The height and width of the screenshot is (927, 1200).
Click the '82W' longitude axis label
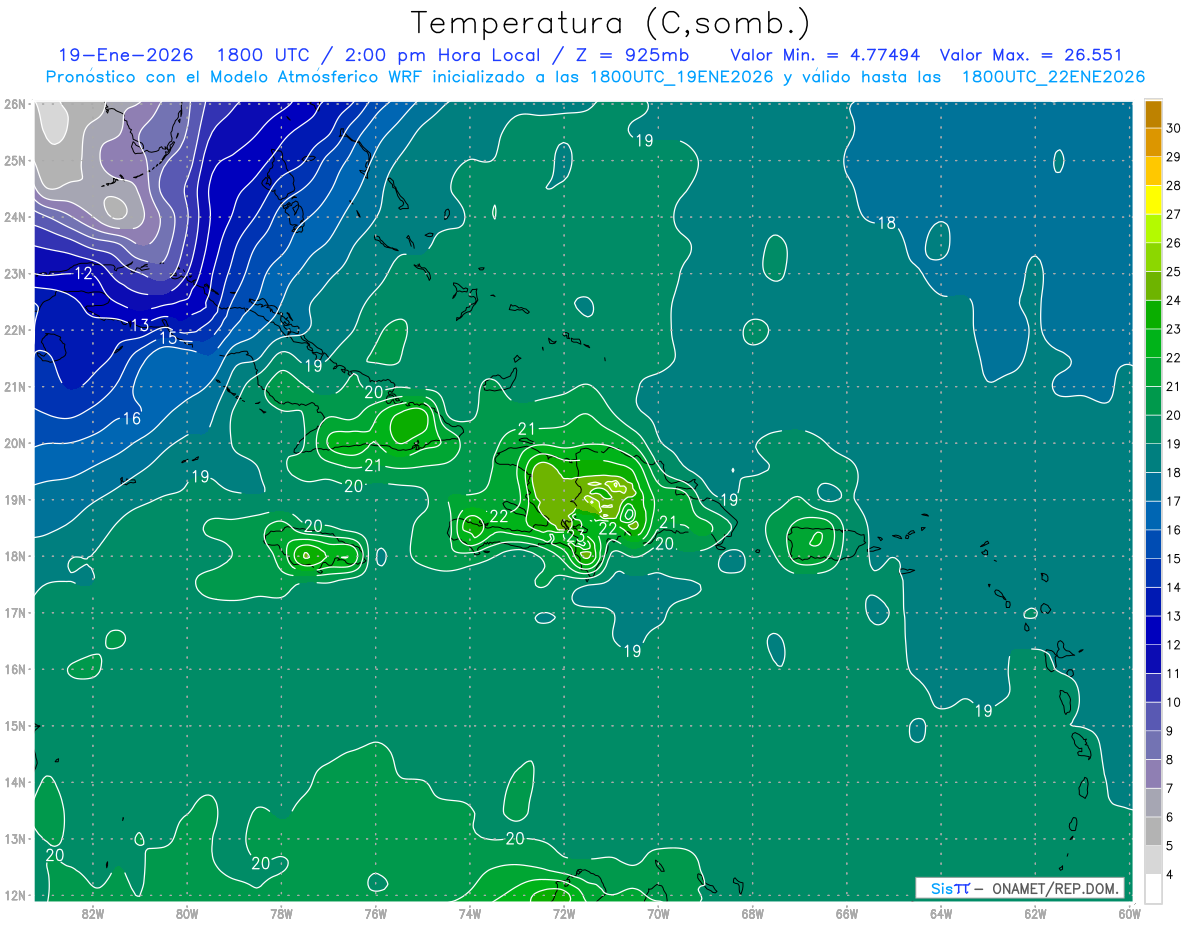(x=93, y=913)
